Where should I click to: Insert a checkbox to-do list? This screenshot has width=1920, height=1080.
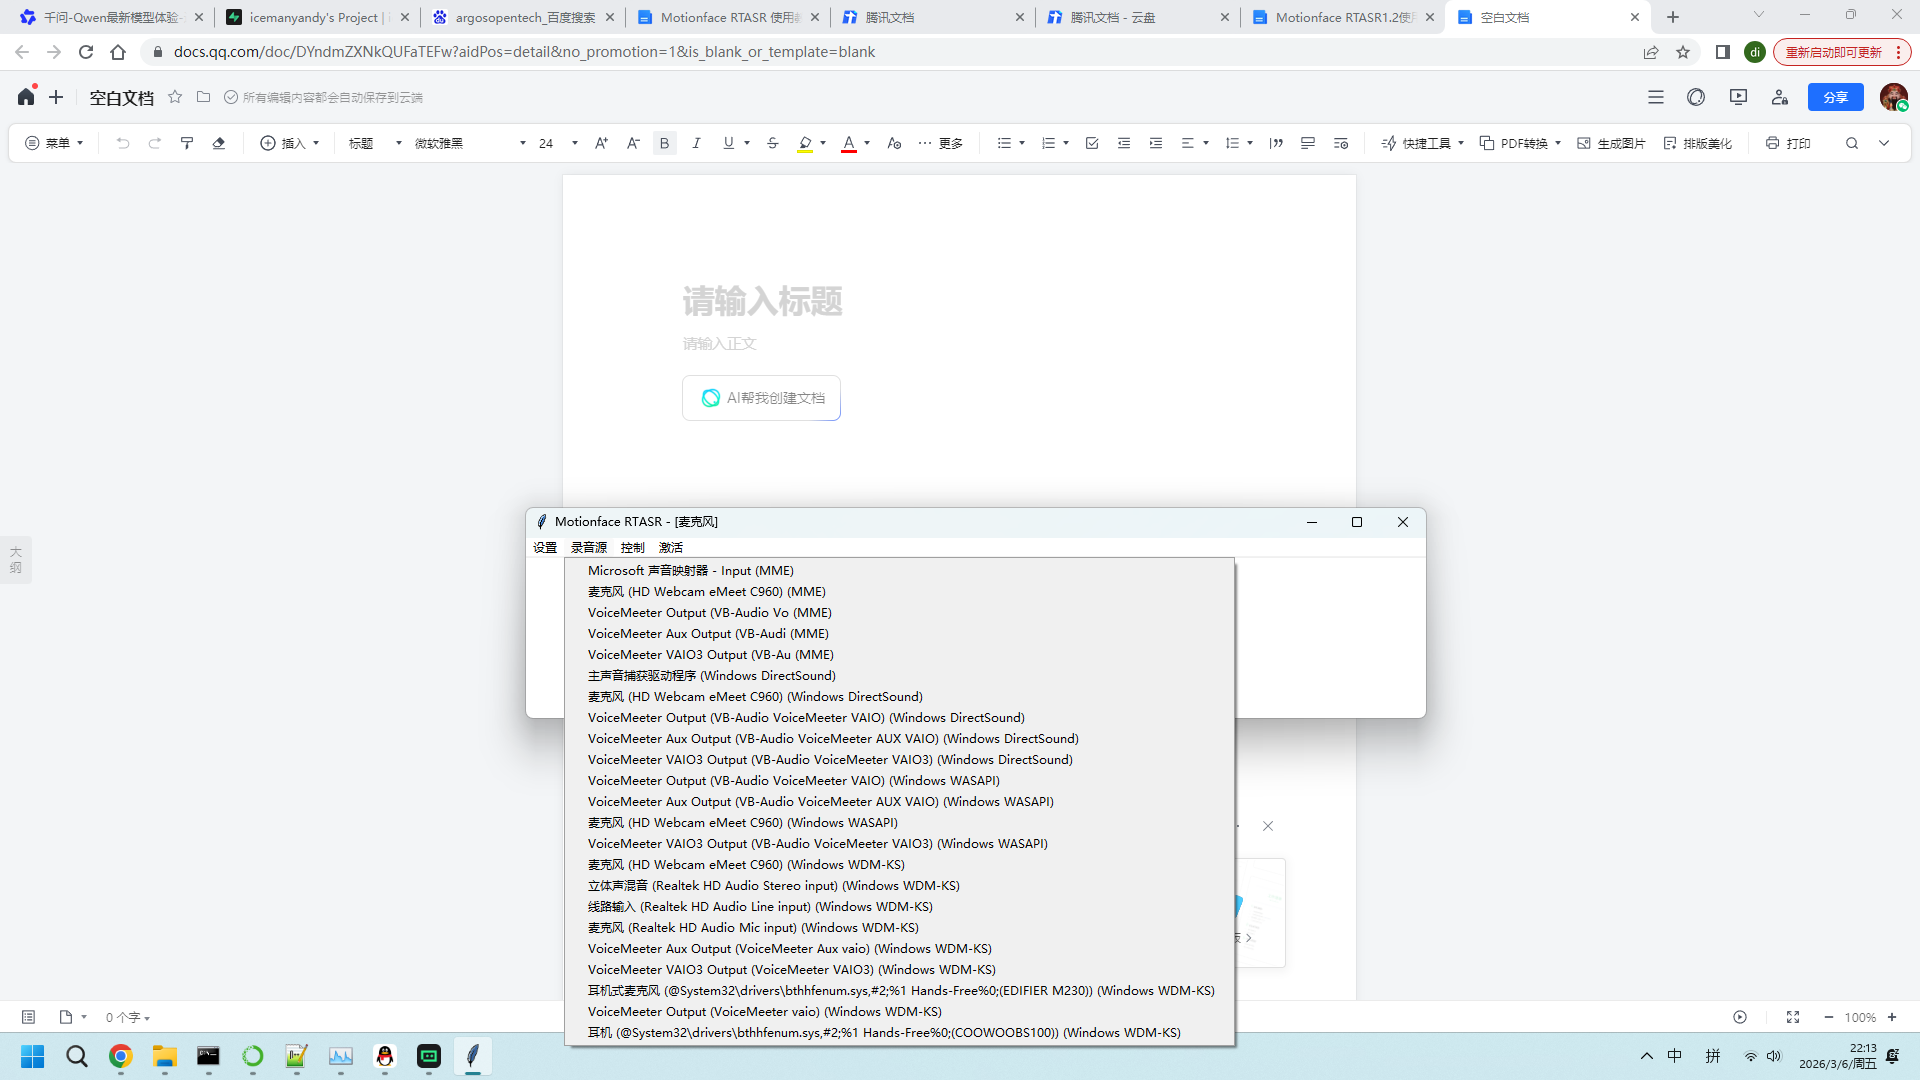[1092, 143]
